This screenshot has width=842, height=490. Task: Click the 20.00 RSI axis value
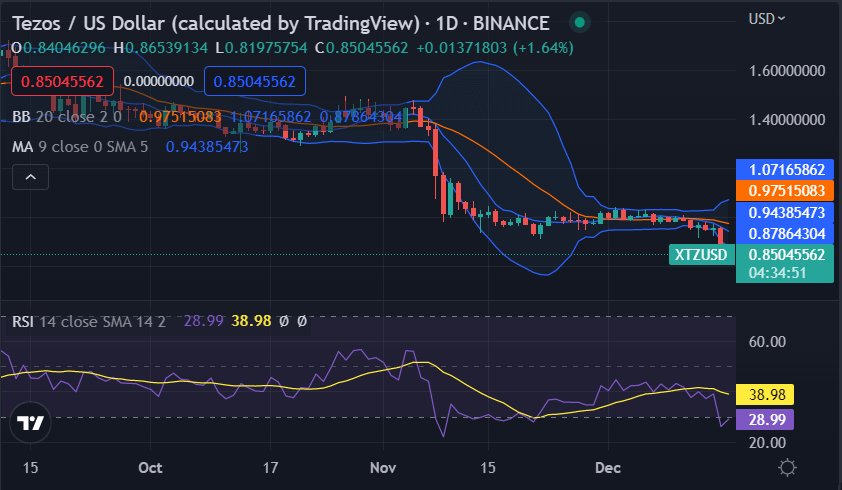(x=767, y=443)
